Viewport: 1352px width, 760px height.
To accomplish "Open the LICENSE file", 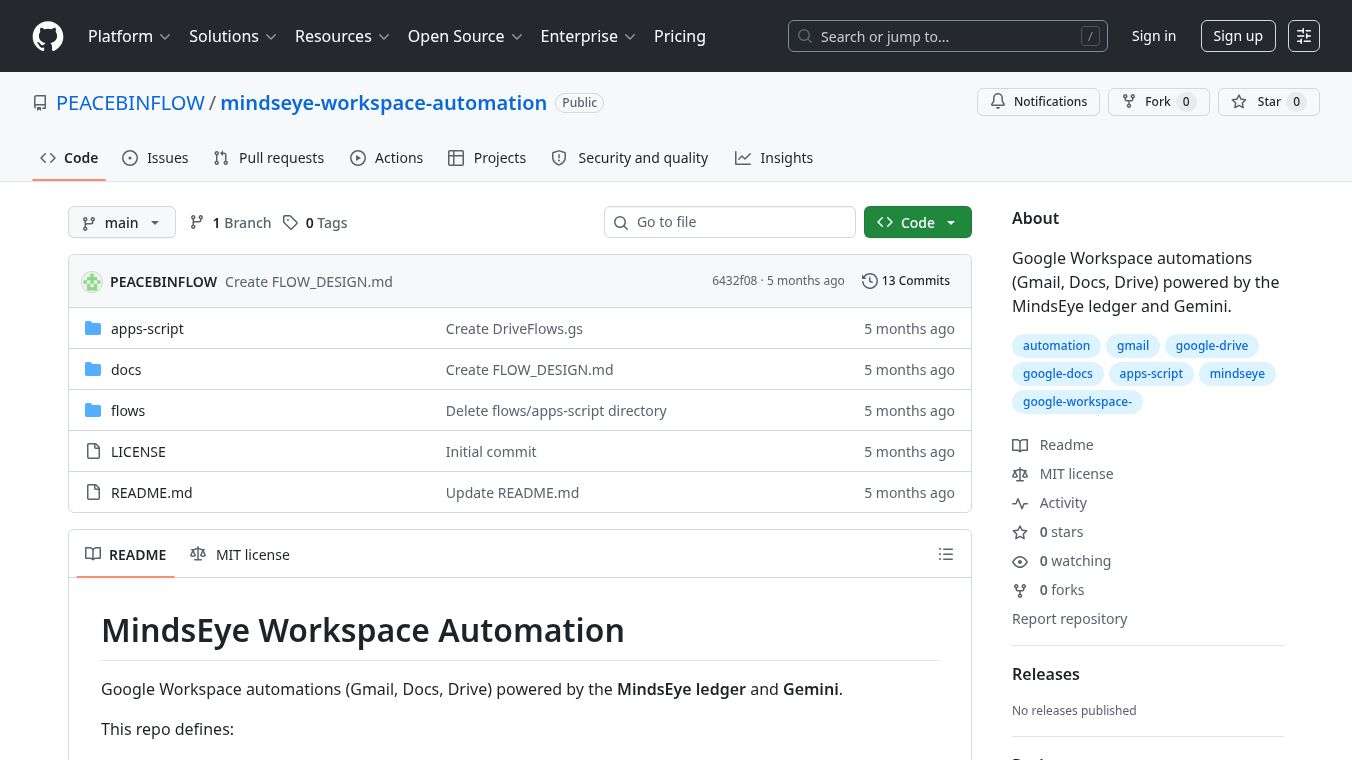I will pyautogui.click(x=138, y=452).
